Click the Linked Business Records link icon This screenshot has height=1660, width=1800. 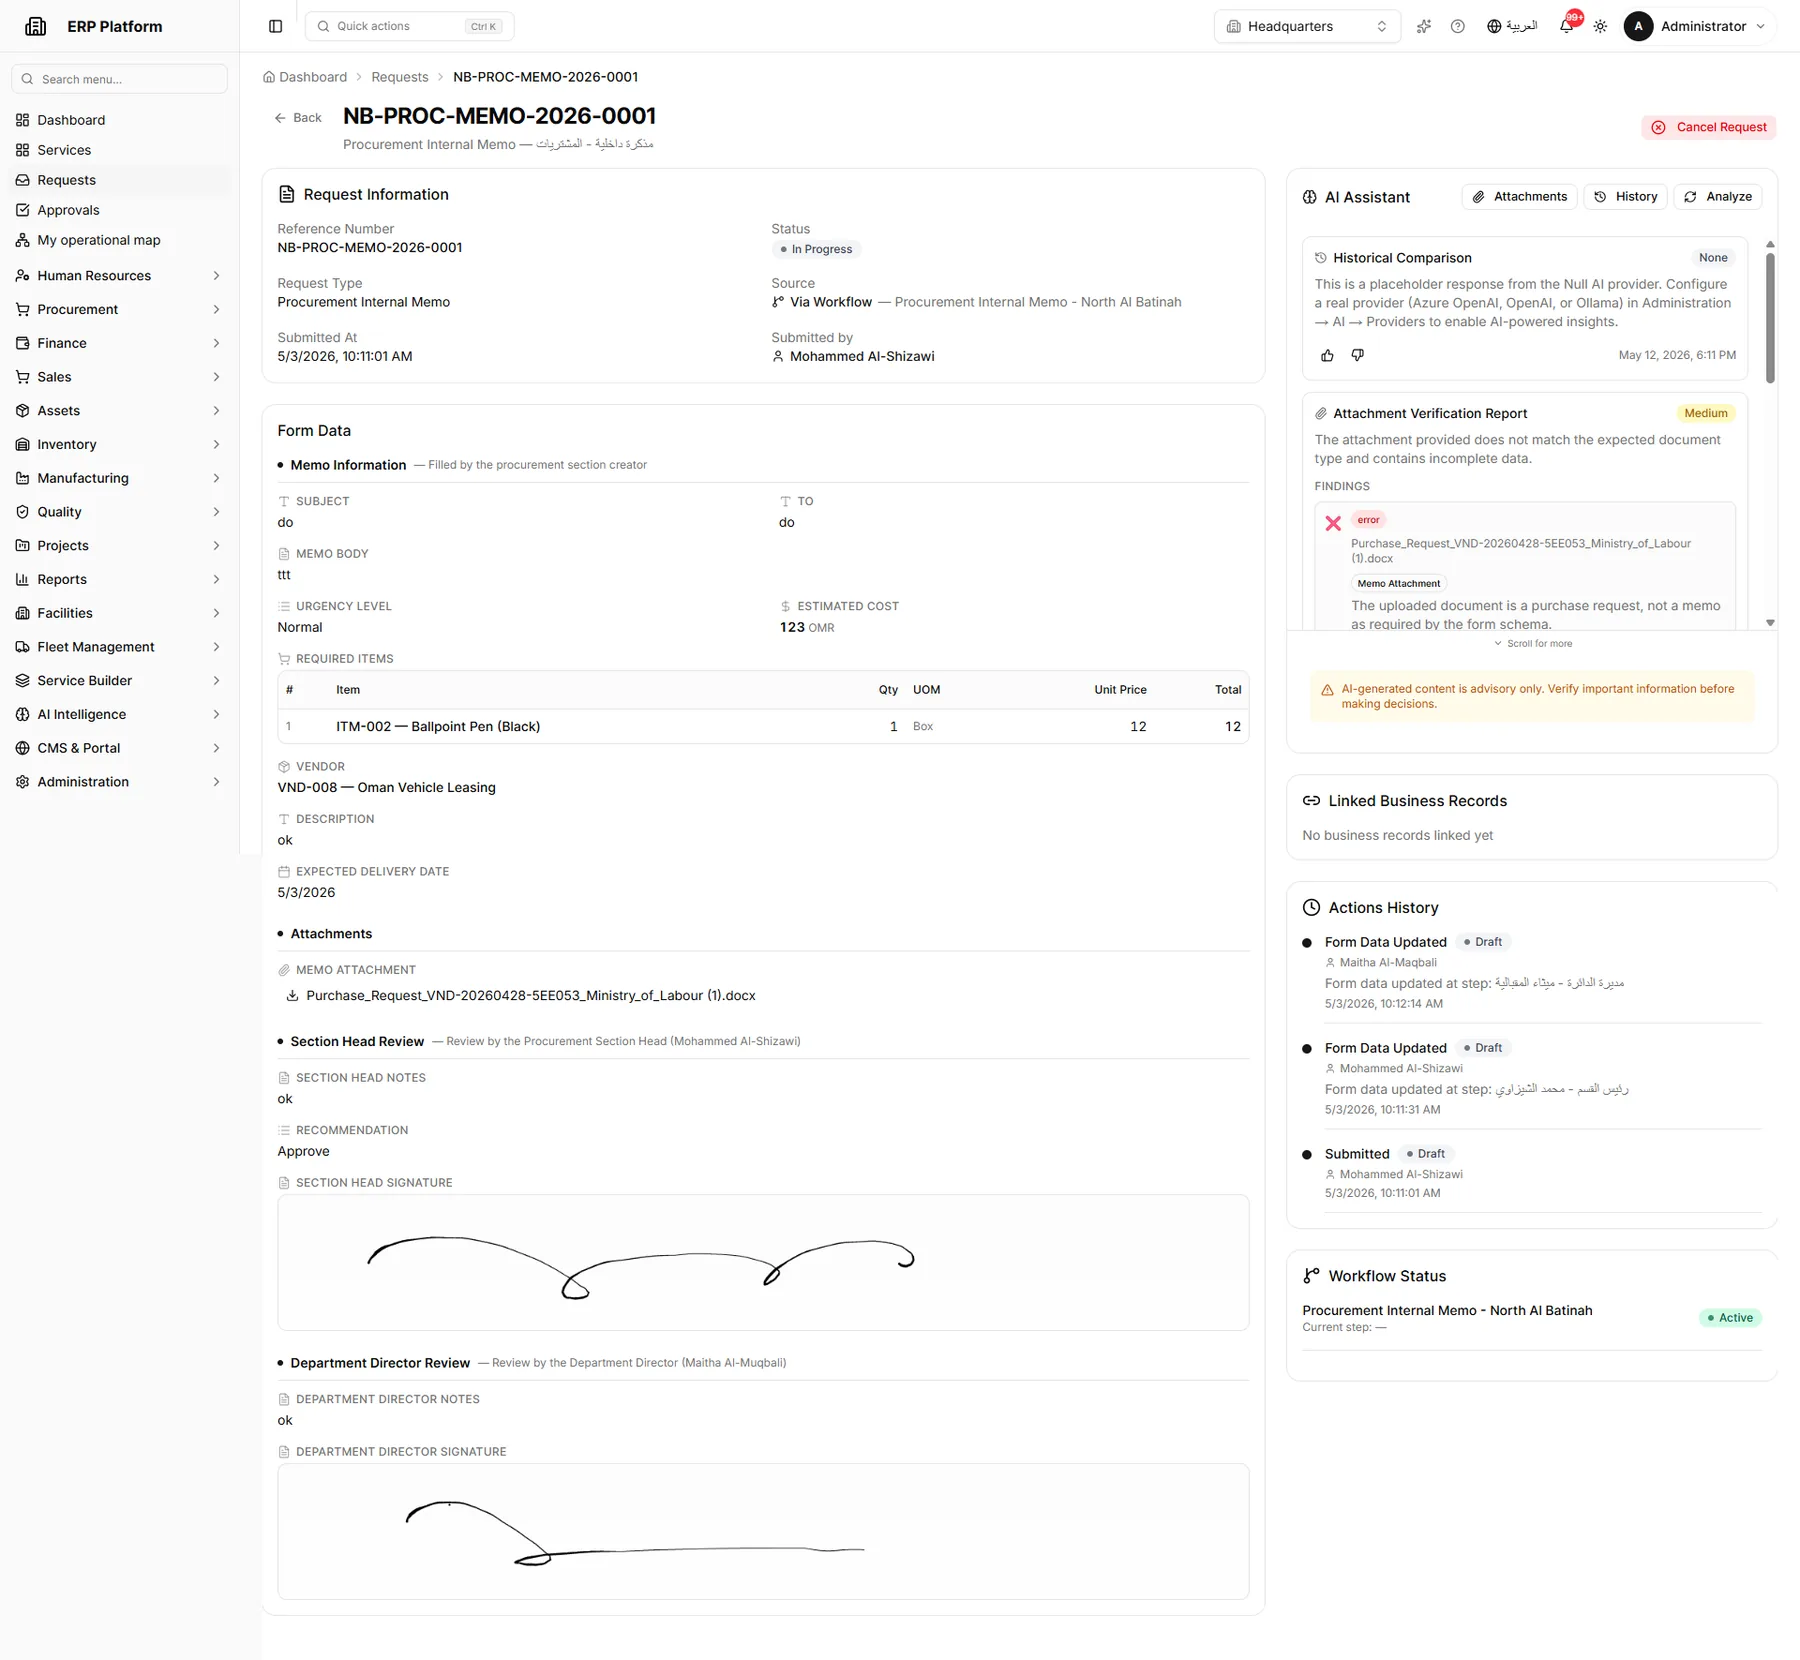1311,801
